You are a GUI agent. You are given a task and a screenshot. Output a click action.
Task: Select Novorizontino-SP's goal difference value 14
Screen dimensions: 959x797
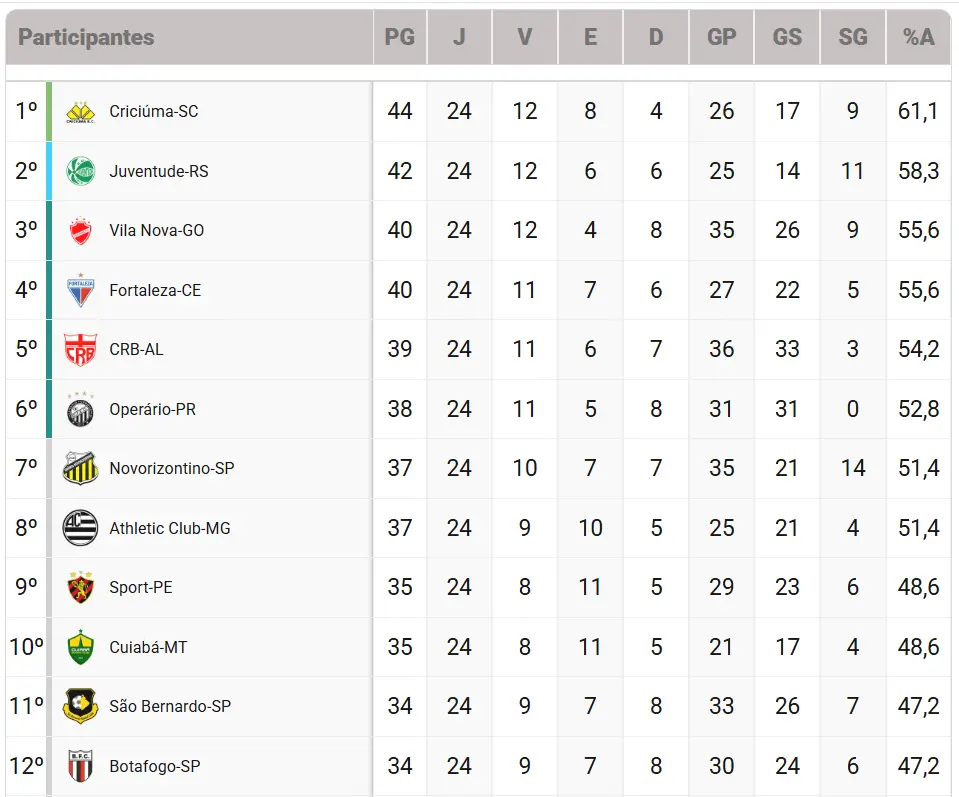tap(853, 469)
